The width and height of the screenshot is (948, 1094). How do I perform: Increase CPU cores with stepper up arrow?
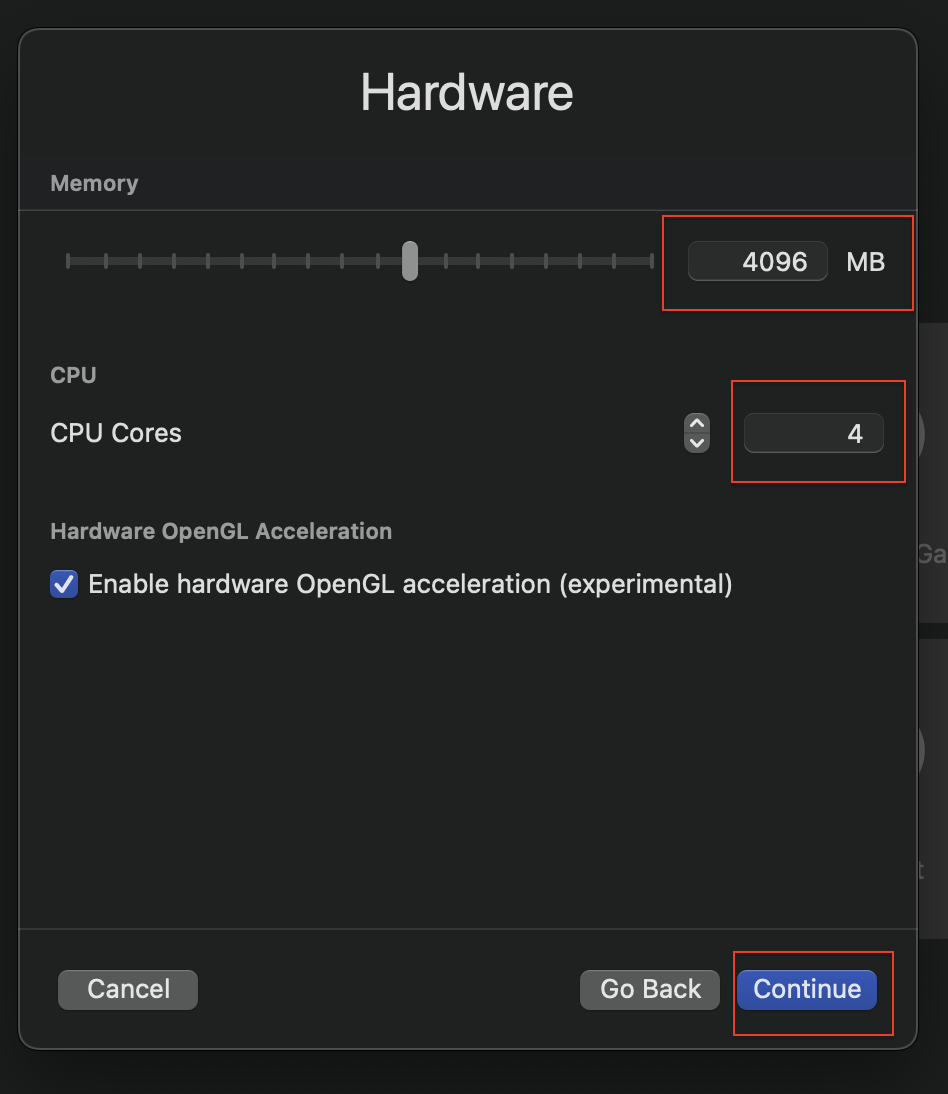click(x=697, y=424)
